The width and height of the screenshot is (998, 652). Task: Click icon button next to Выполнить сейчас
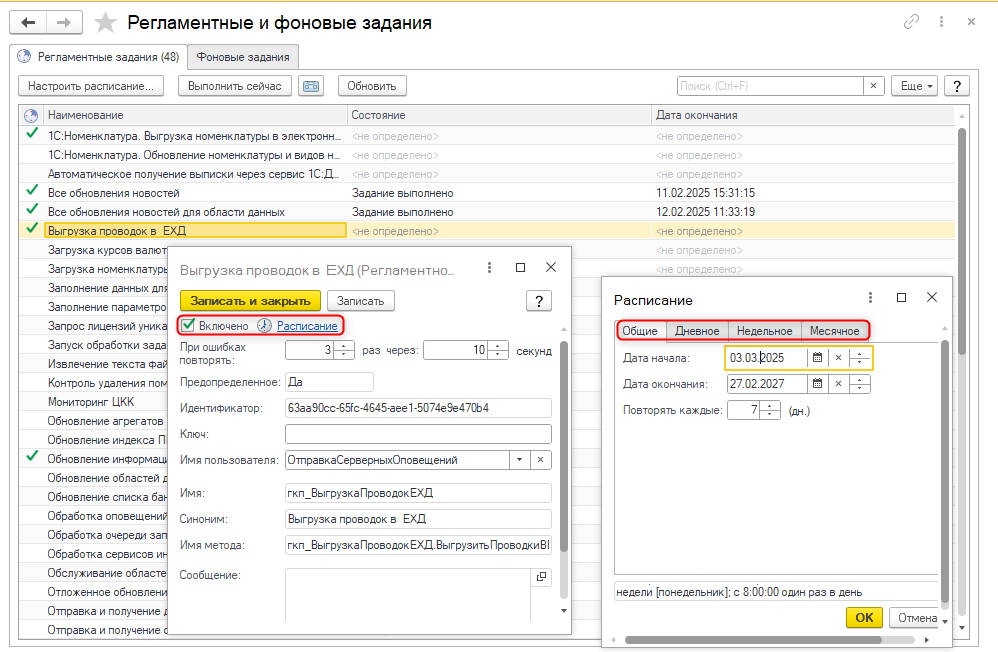click(x=311, y=86)
